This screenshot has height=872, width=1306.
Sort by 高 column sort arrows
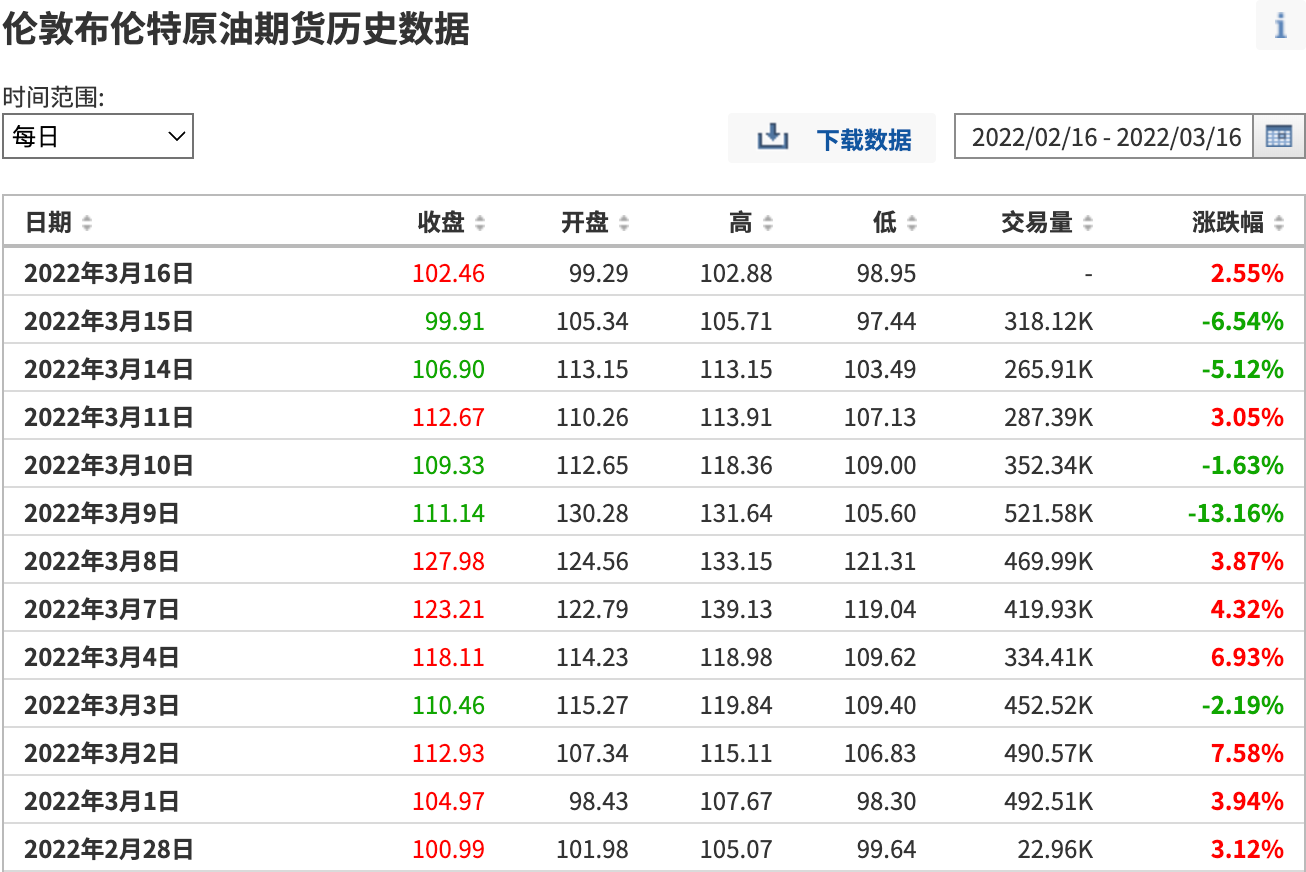coord(768,223)
